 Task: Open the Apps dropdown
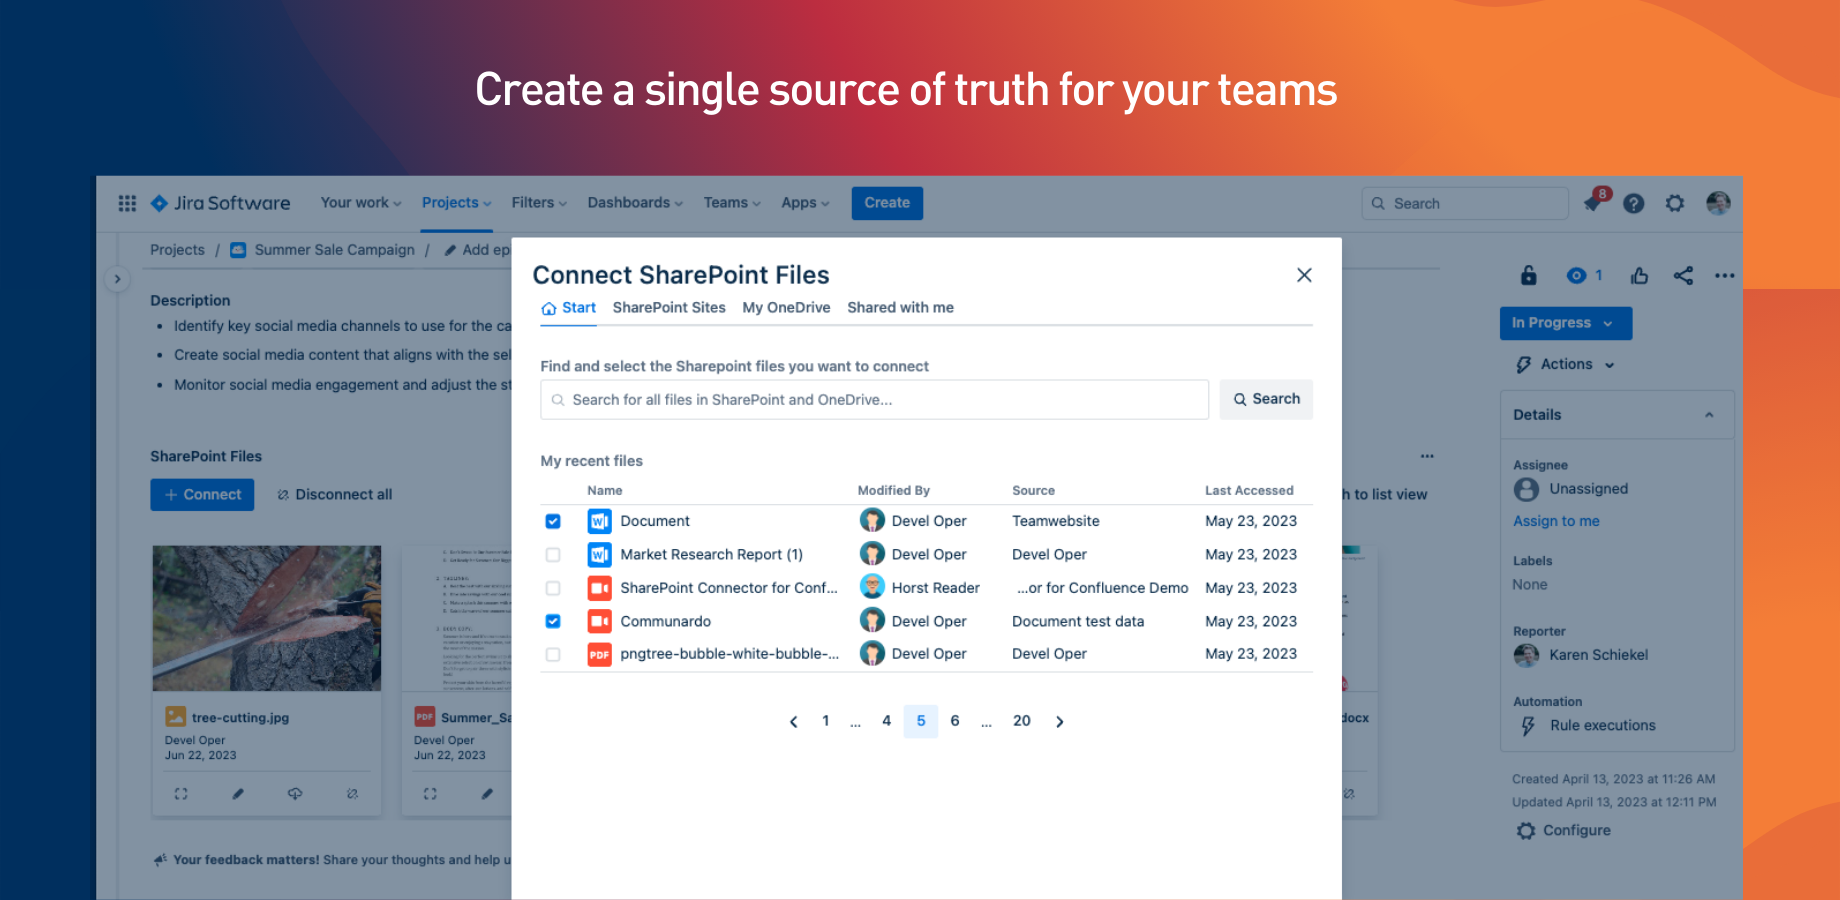pyautogui.click(x=805, y=203)
